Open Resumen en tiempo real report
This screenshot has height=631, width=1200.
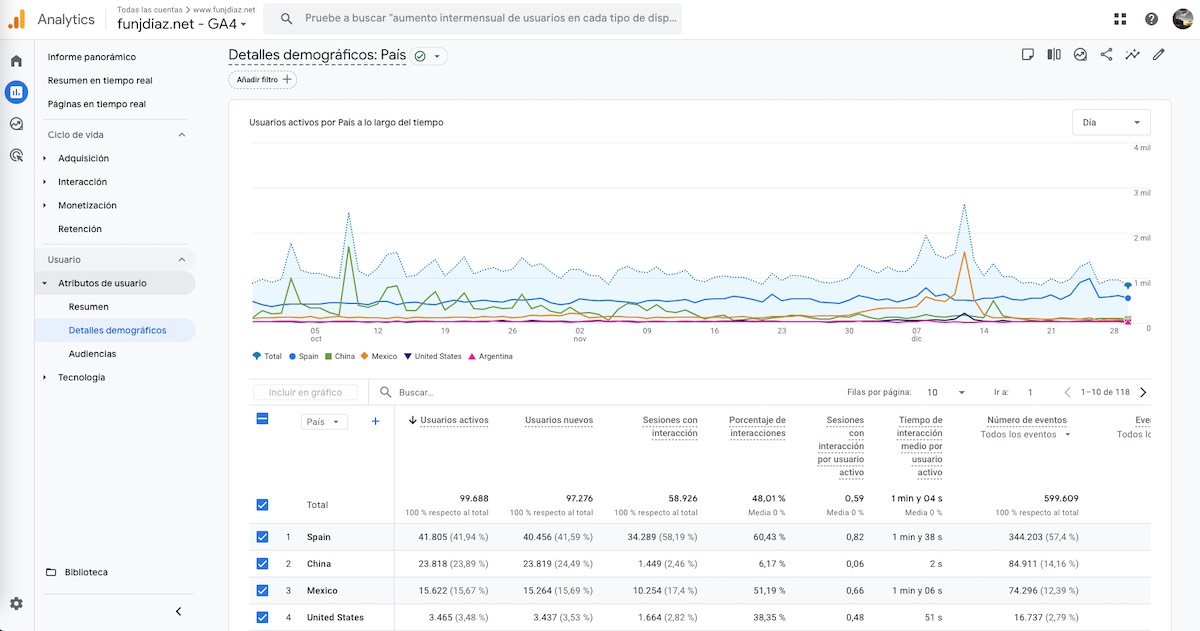(100, 80)
